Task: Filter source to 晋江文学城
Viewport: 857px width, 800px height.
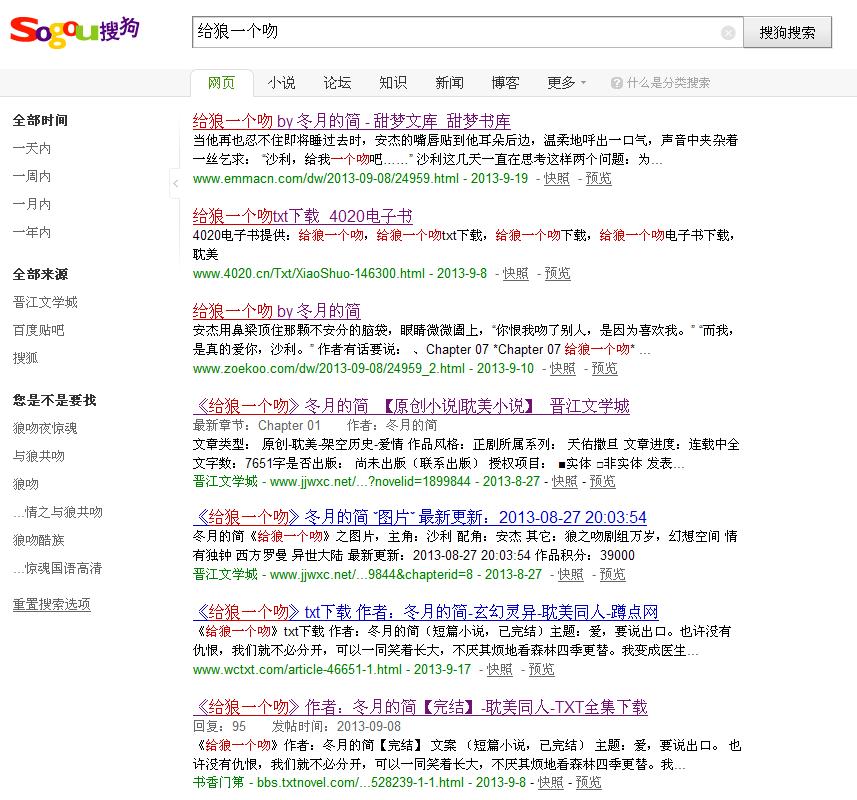Action: (x=45, y=302)
